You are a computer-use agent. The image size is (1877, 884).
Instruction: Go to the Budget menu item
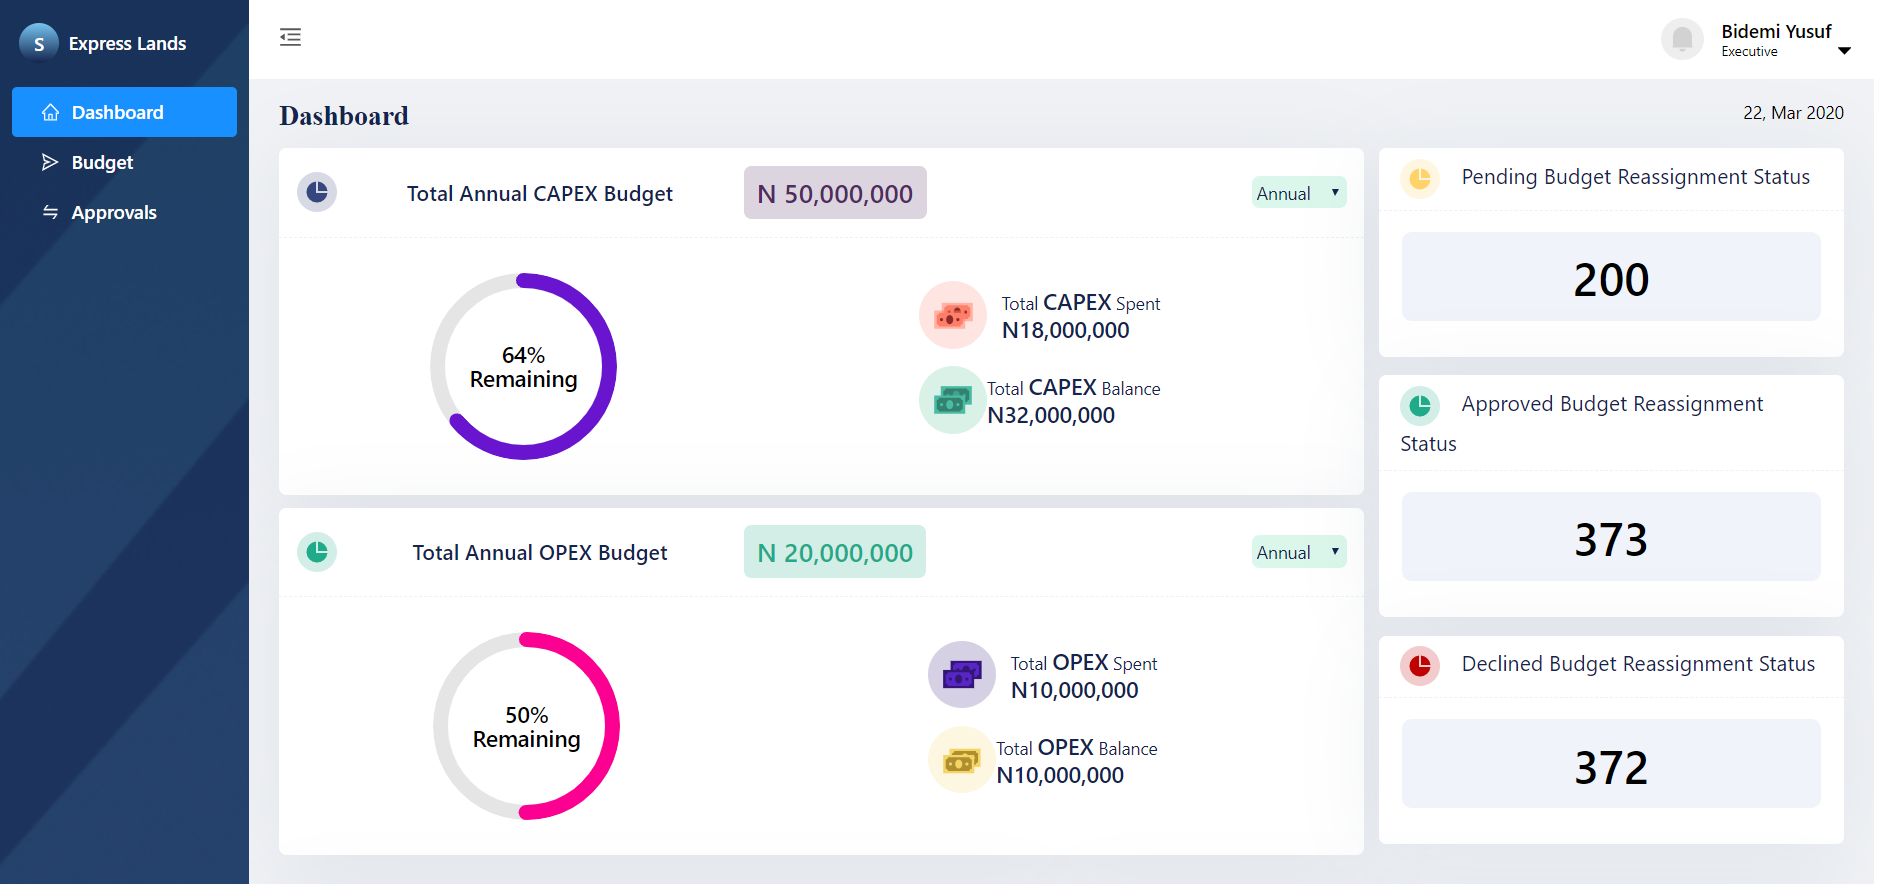coord(124,162)
